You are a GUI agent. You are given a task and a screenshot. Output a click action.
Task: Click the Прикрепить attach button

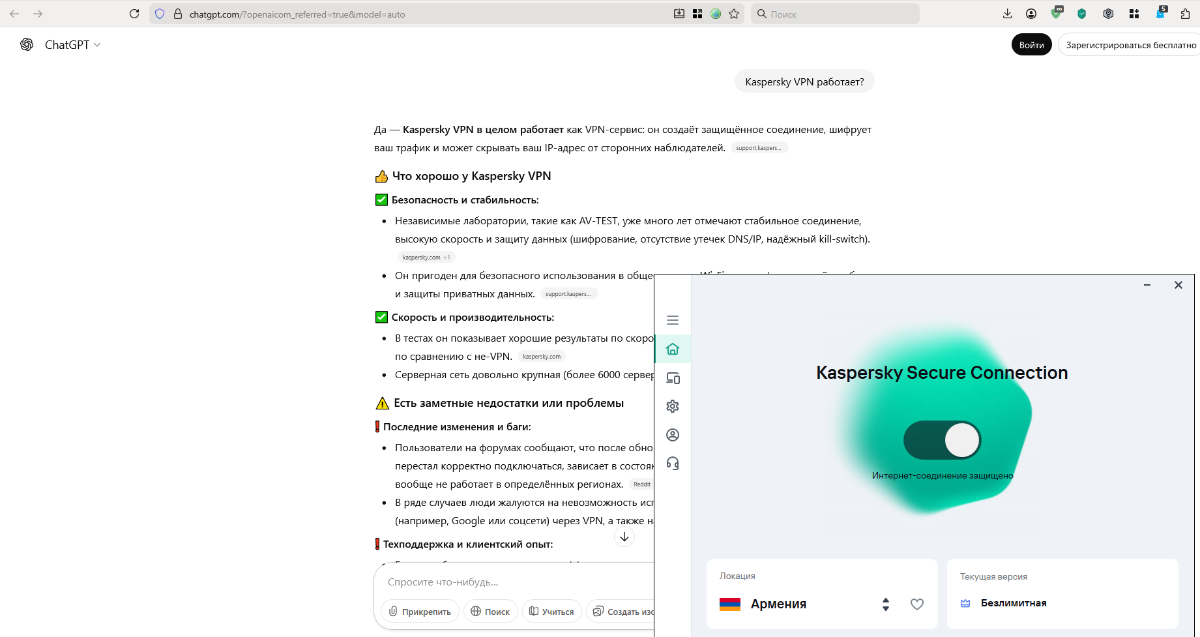tap(420, 611)
